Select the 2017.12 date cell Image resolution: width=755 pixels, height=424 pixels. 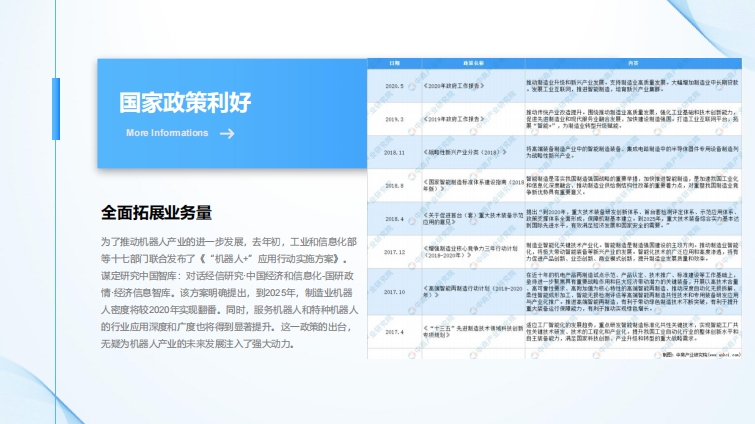click(394, 252)
